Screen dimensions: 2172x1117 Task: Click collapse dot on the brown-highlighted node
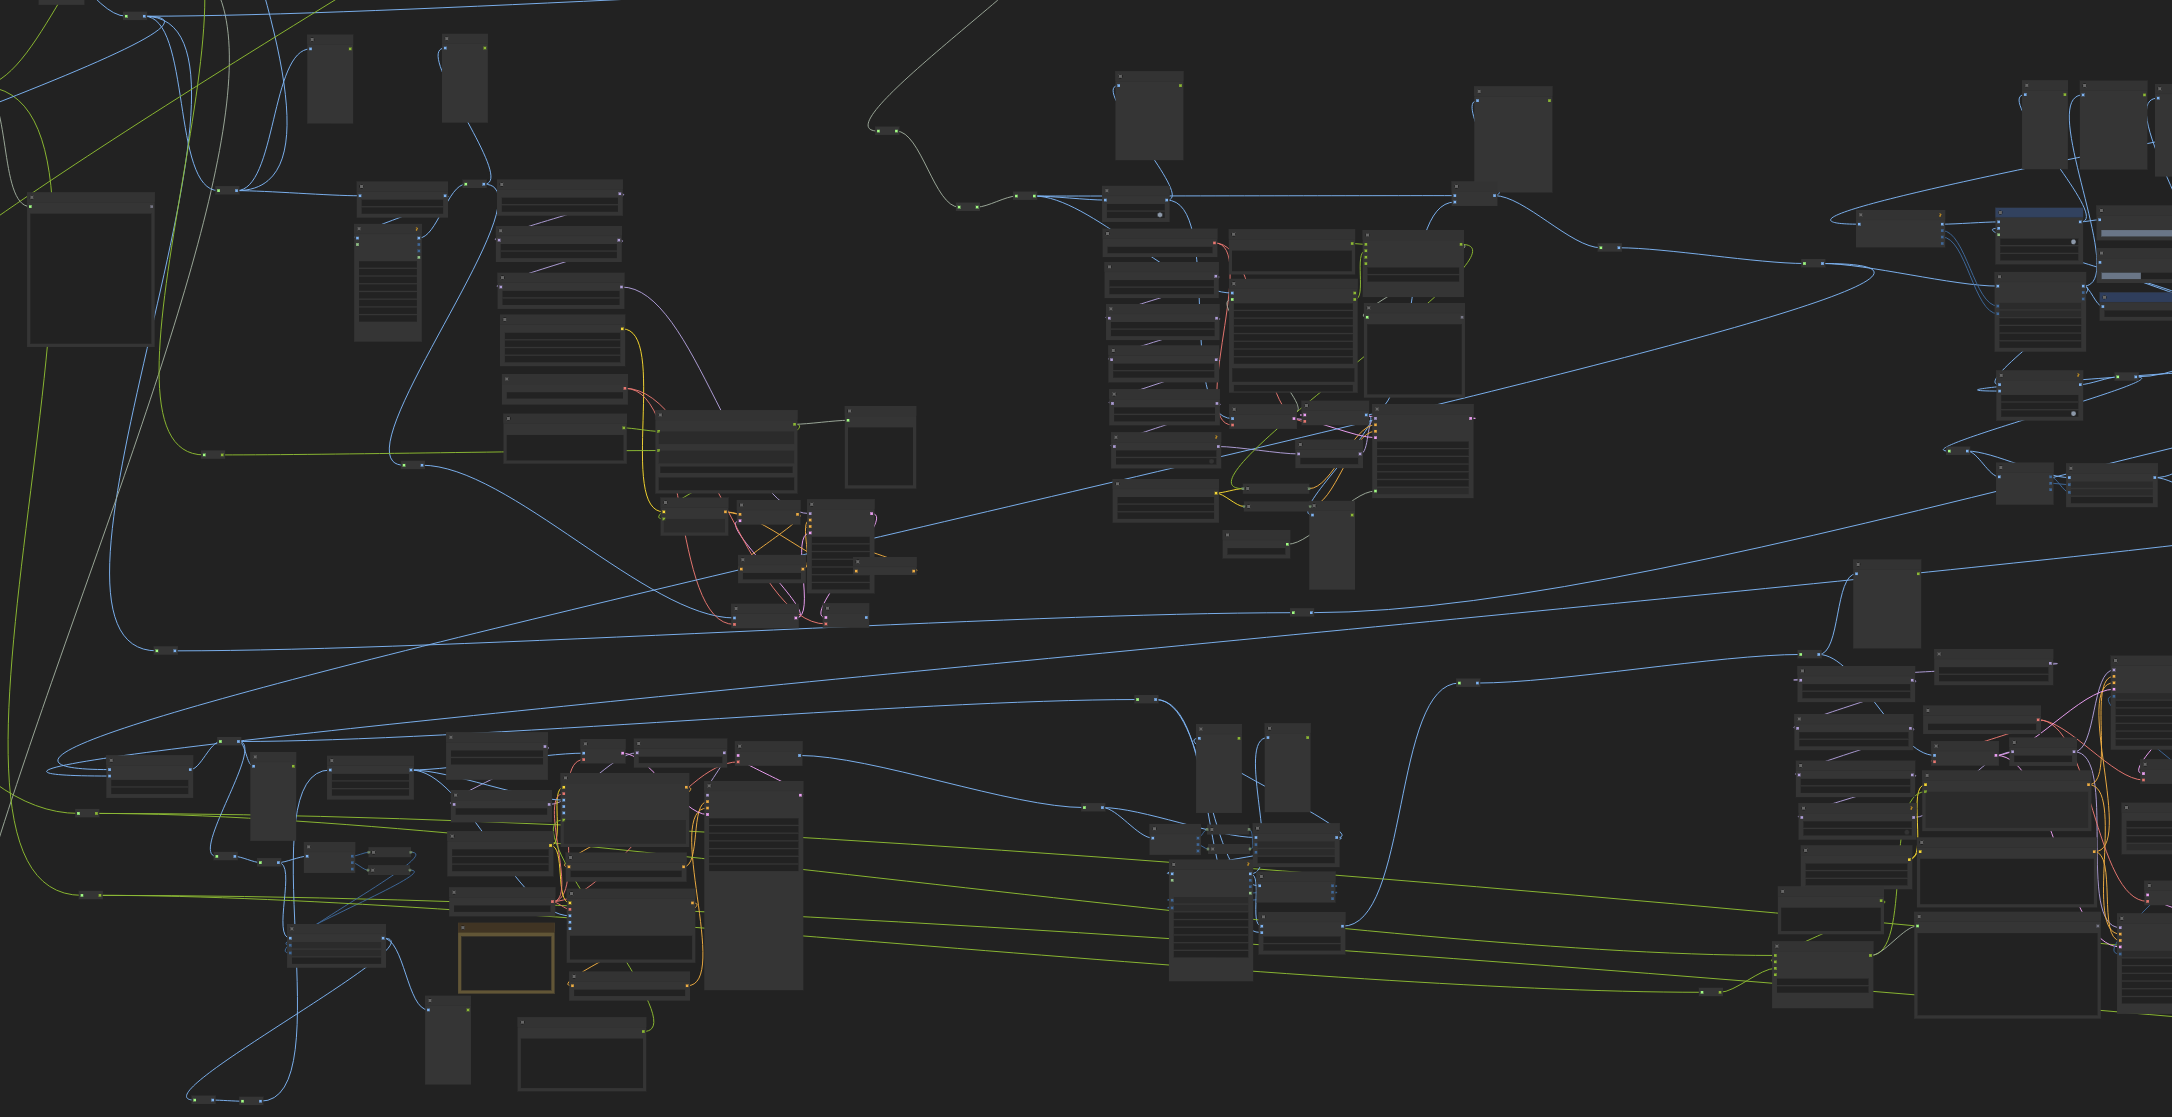pyautogui.click(x=463, y=929)
